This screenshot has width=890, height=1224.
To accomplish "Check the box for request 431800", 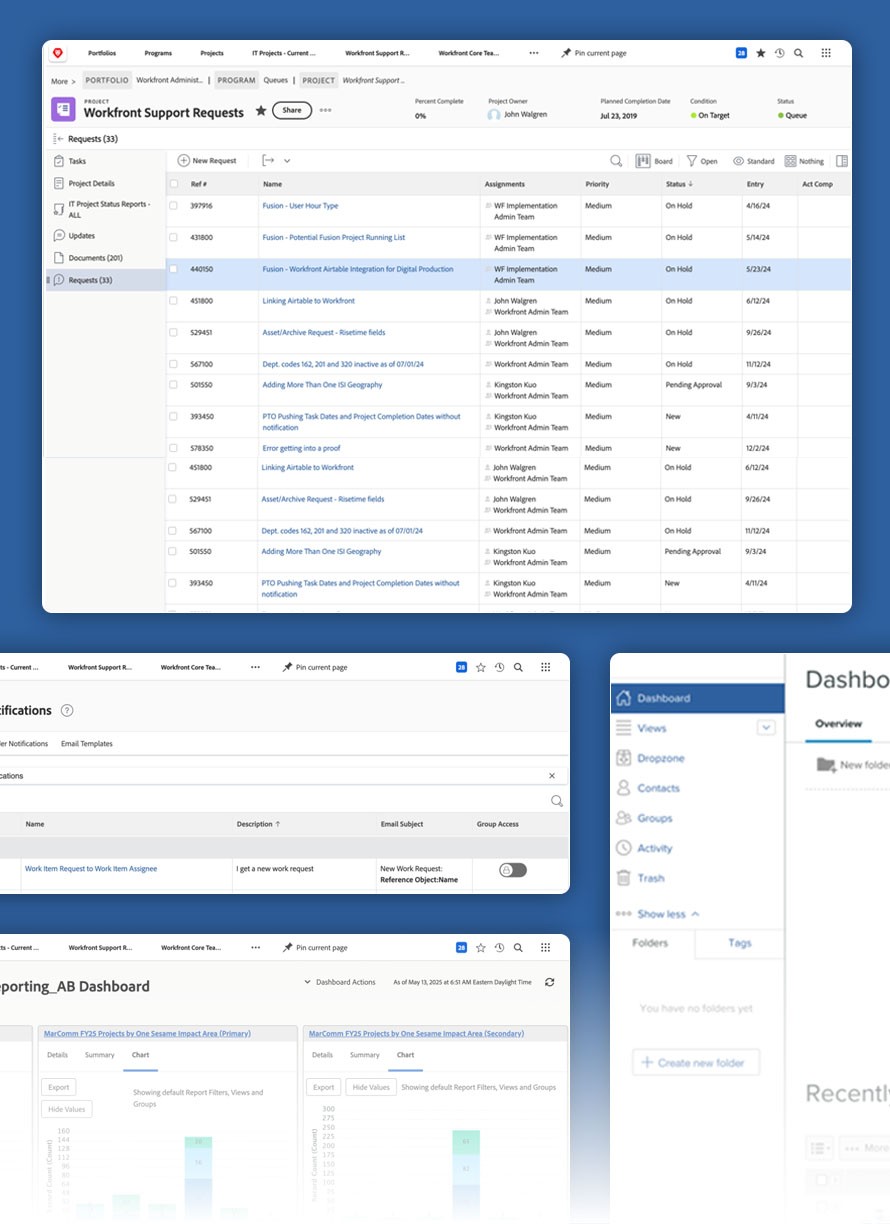I will [x=173, y=238].
